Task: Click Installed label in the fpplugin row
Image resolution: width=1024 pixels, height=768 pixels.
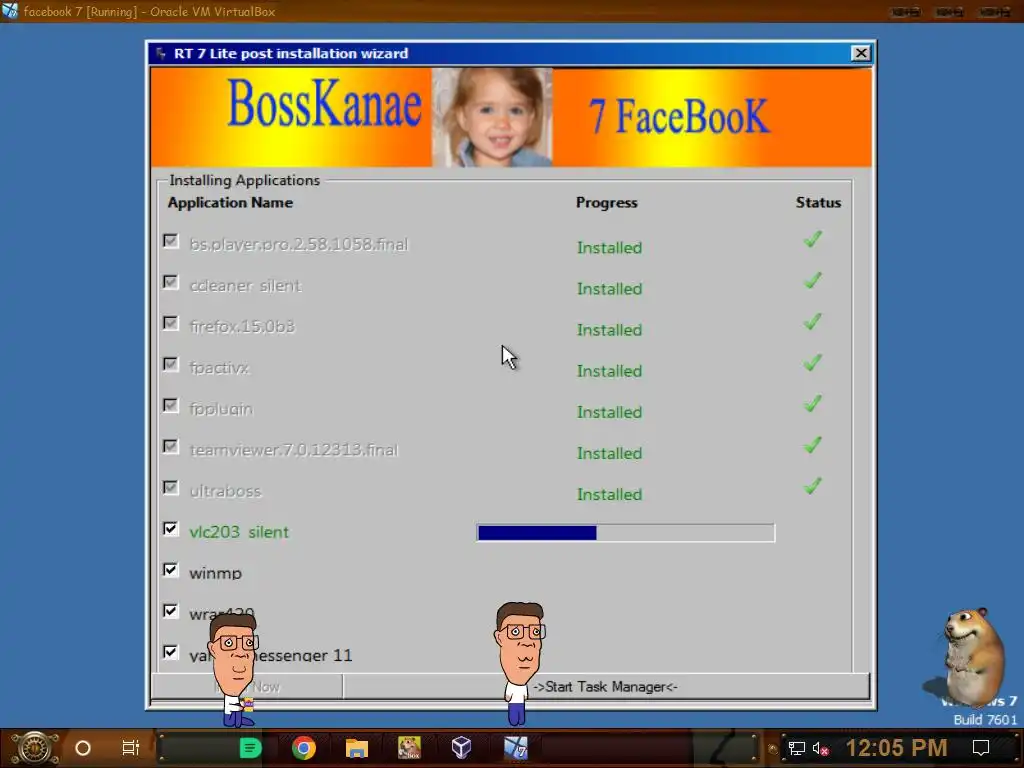Action: (x=609, y=412)
